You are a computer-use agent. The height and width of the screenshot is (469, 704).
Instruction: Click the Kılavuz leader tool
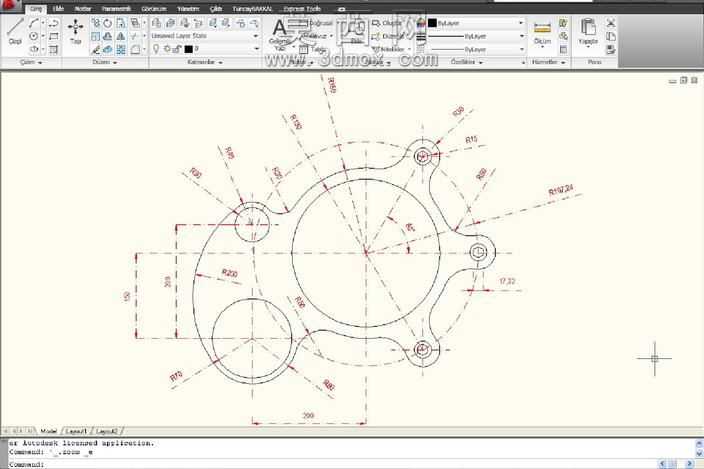[x=314, y=36]
